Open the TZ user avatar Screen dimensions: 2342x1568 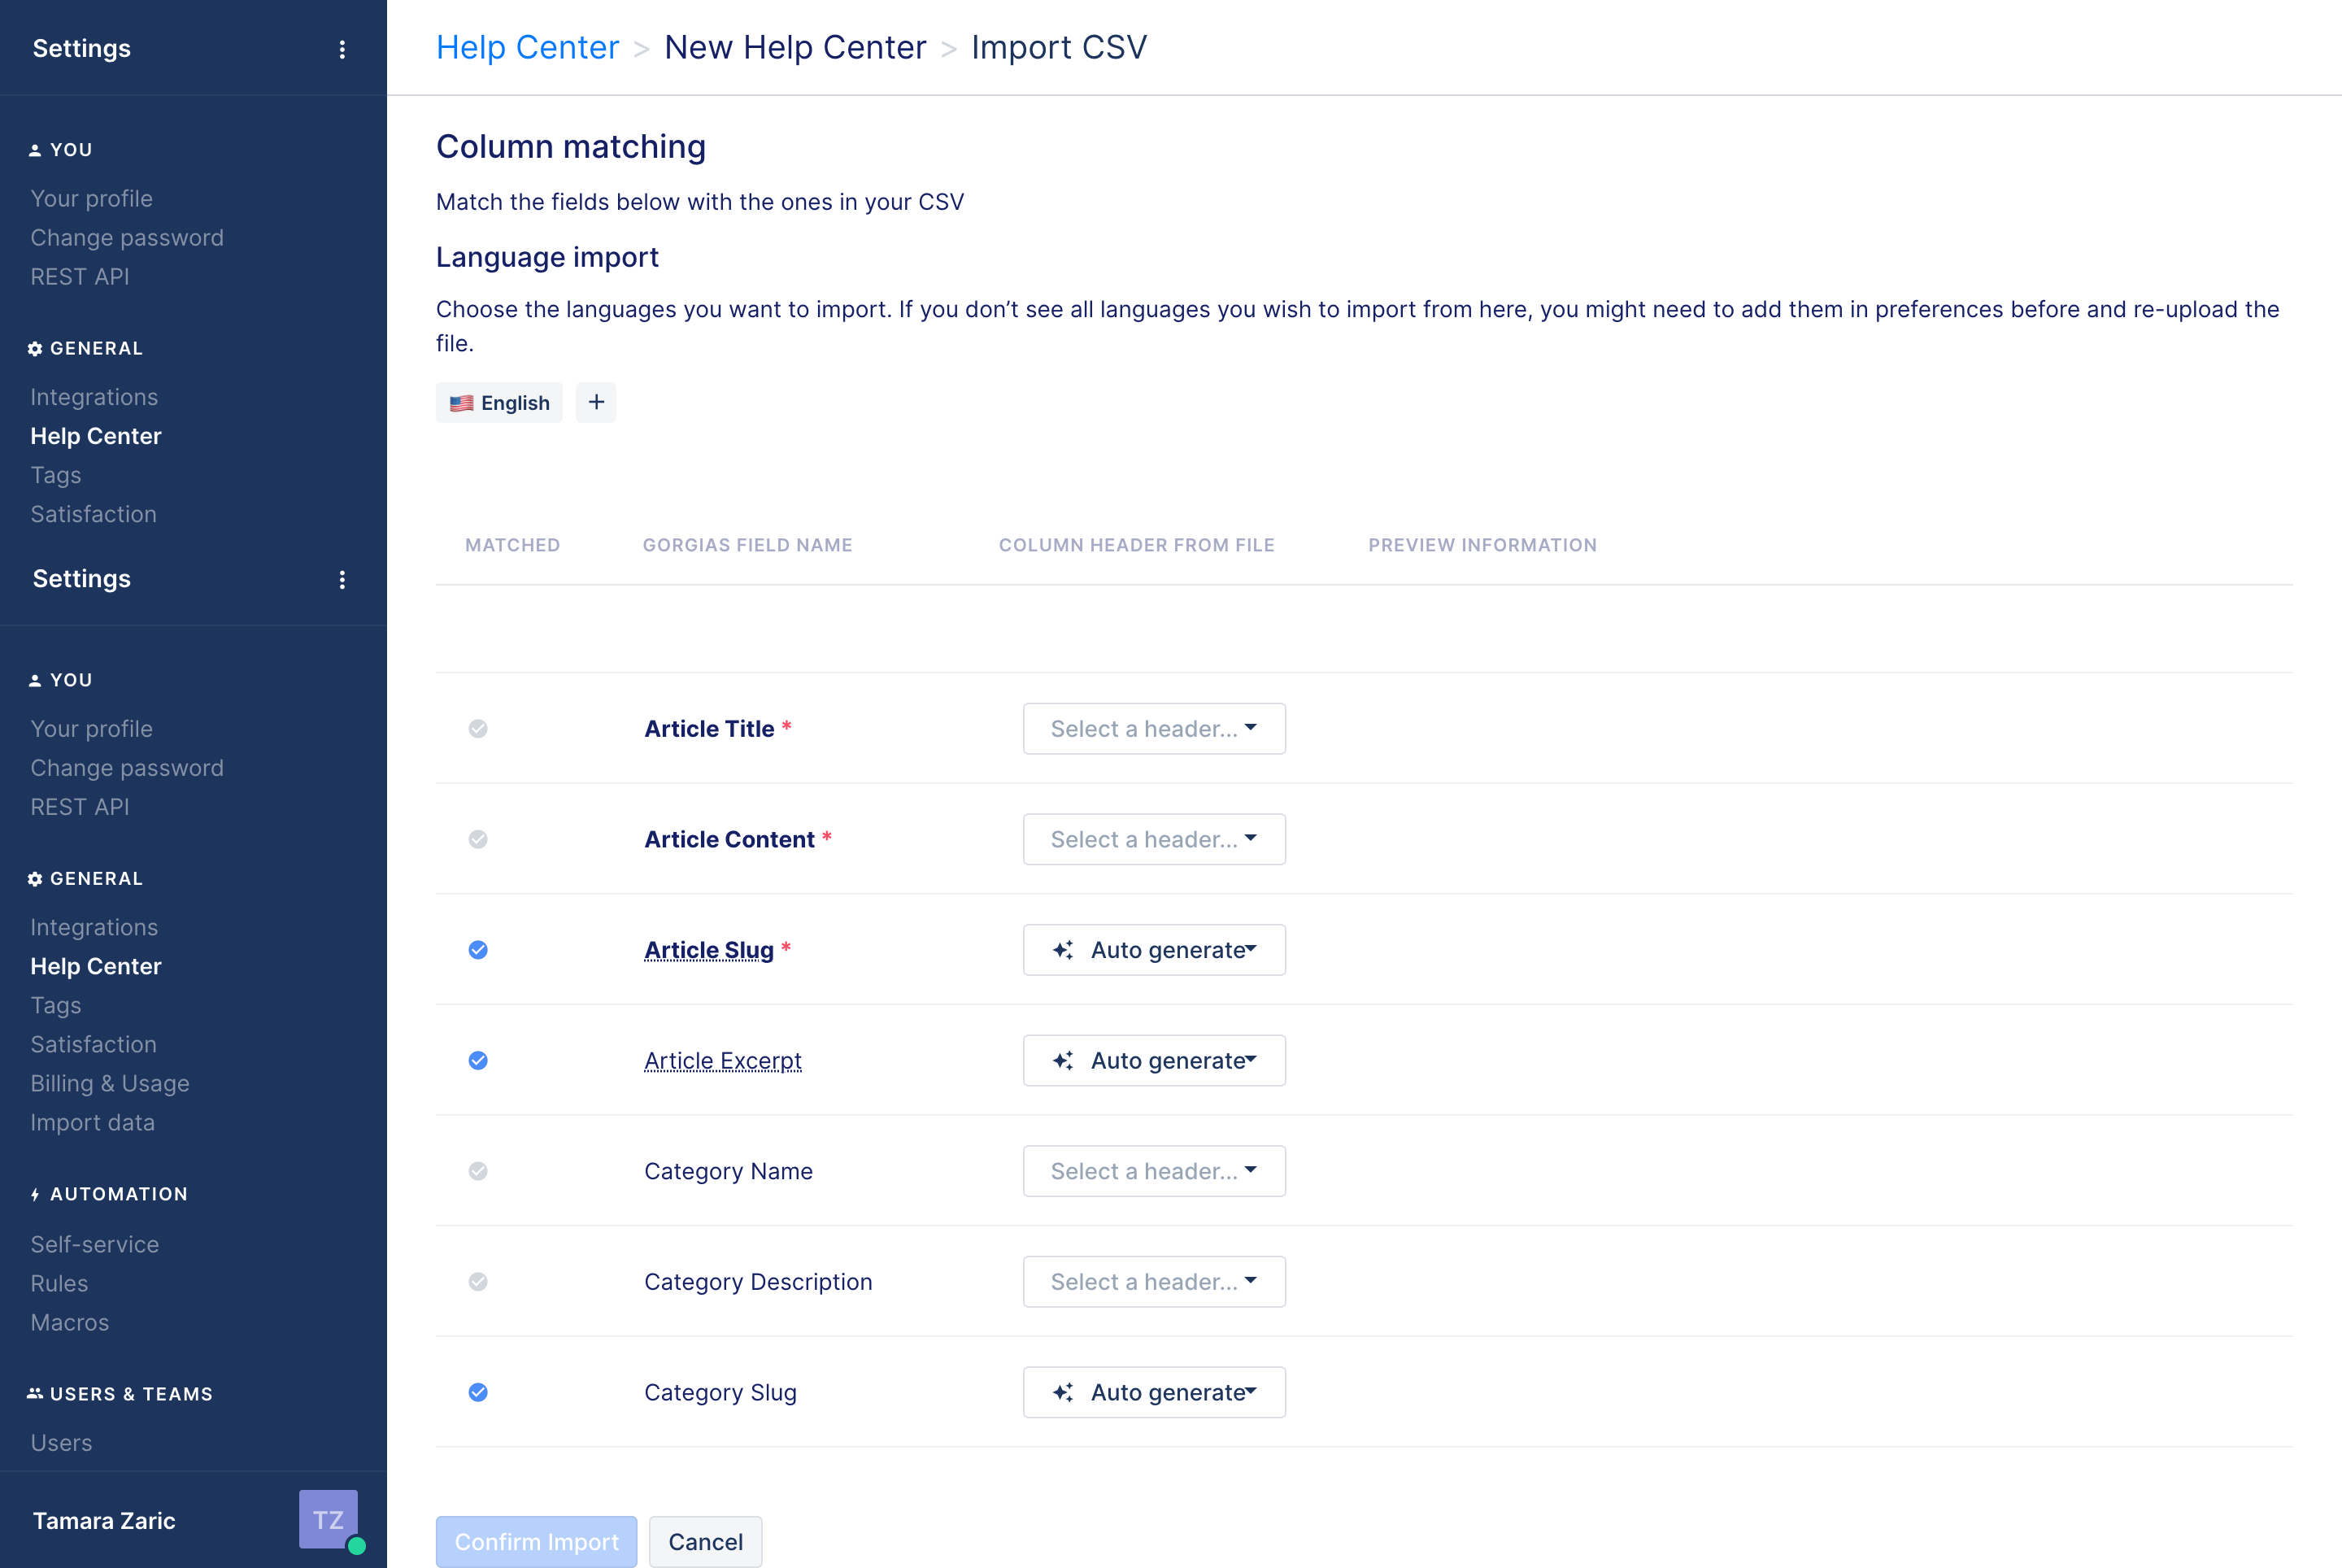[328, 1519]
